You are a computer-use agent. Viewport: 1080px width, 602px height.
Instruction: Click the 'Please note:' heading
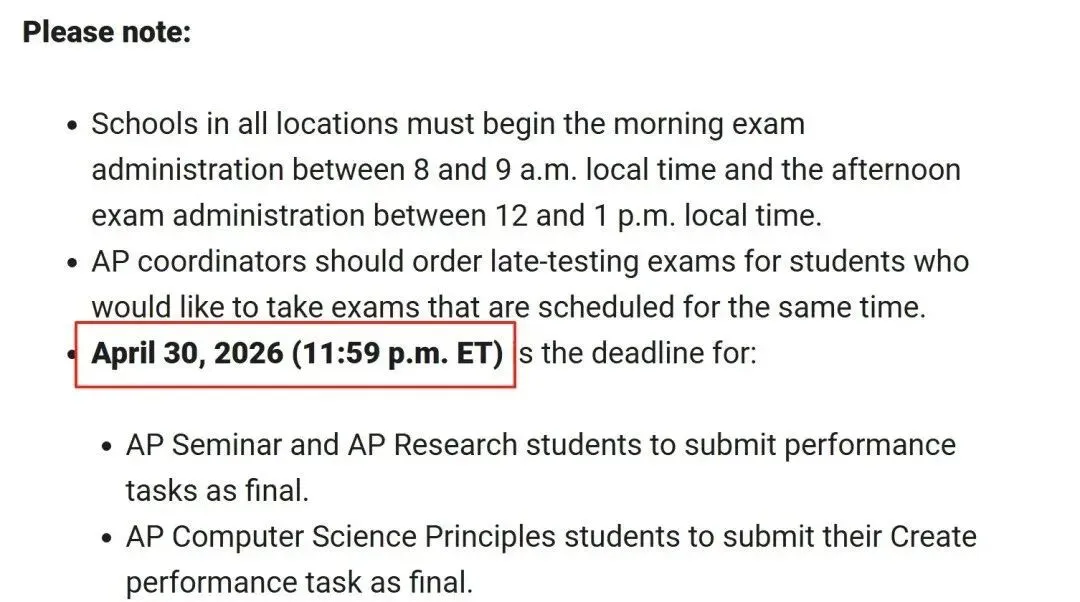tap(106, 32)
